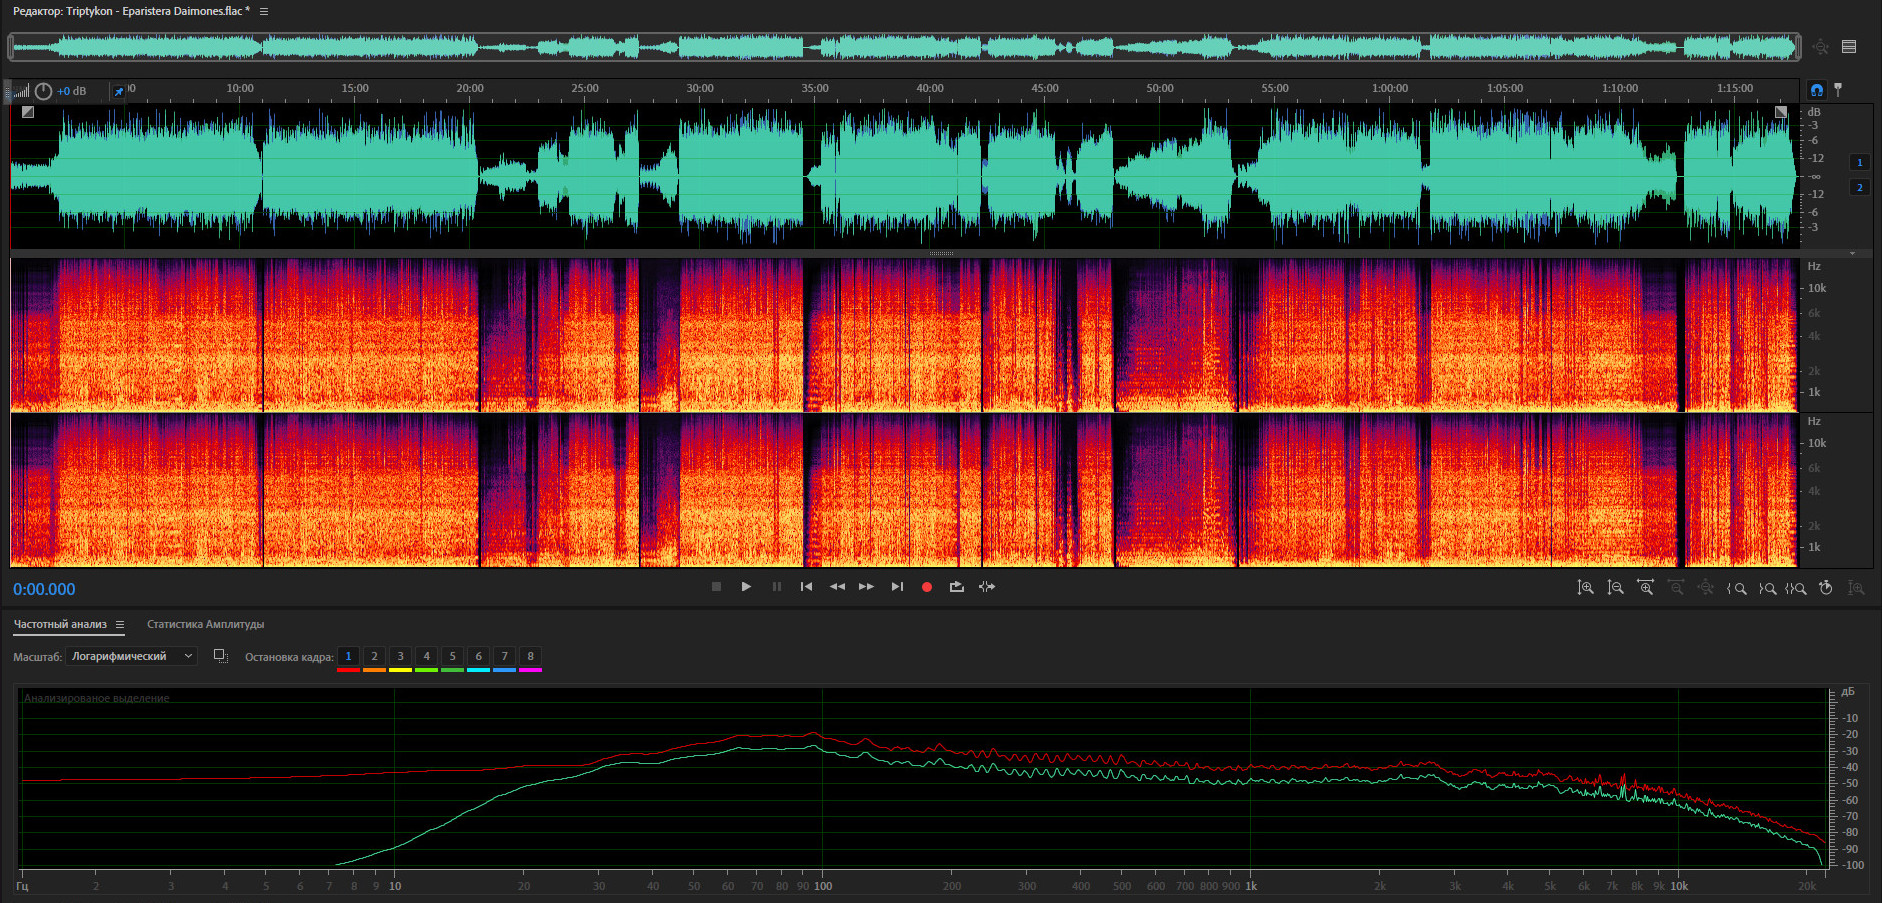Click the 30:00 mark on time ruler

(x=700, y=88)
